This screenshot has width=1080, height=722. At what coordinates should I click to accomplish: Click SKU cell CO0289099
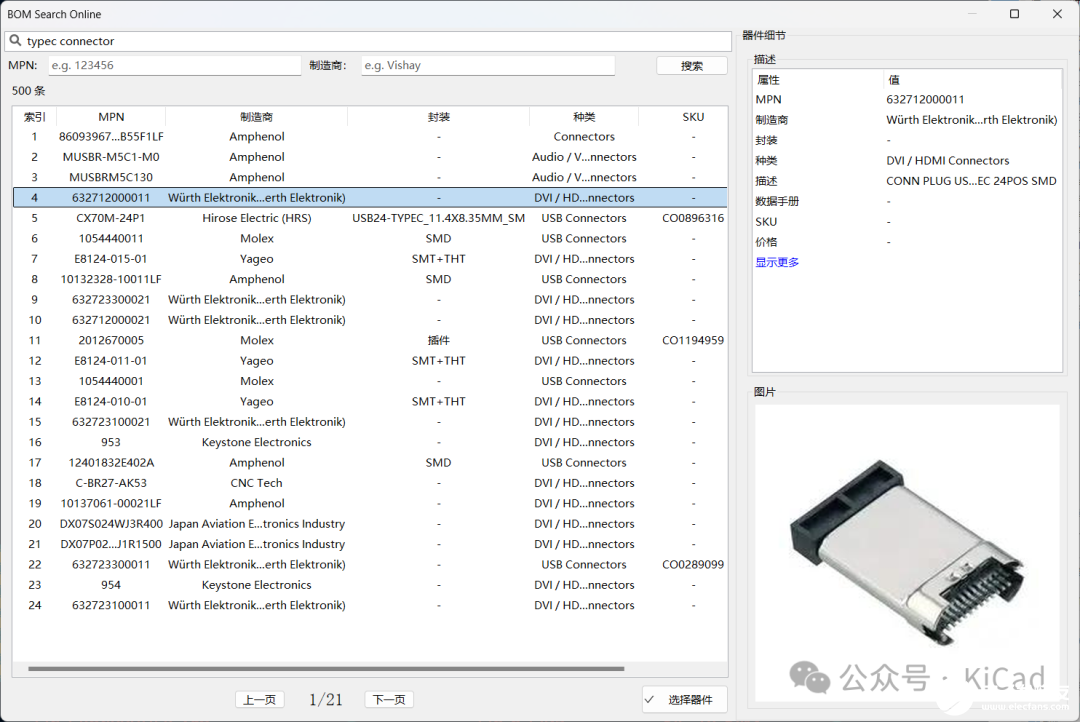click(693, 564)
